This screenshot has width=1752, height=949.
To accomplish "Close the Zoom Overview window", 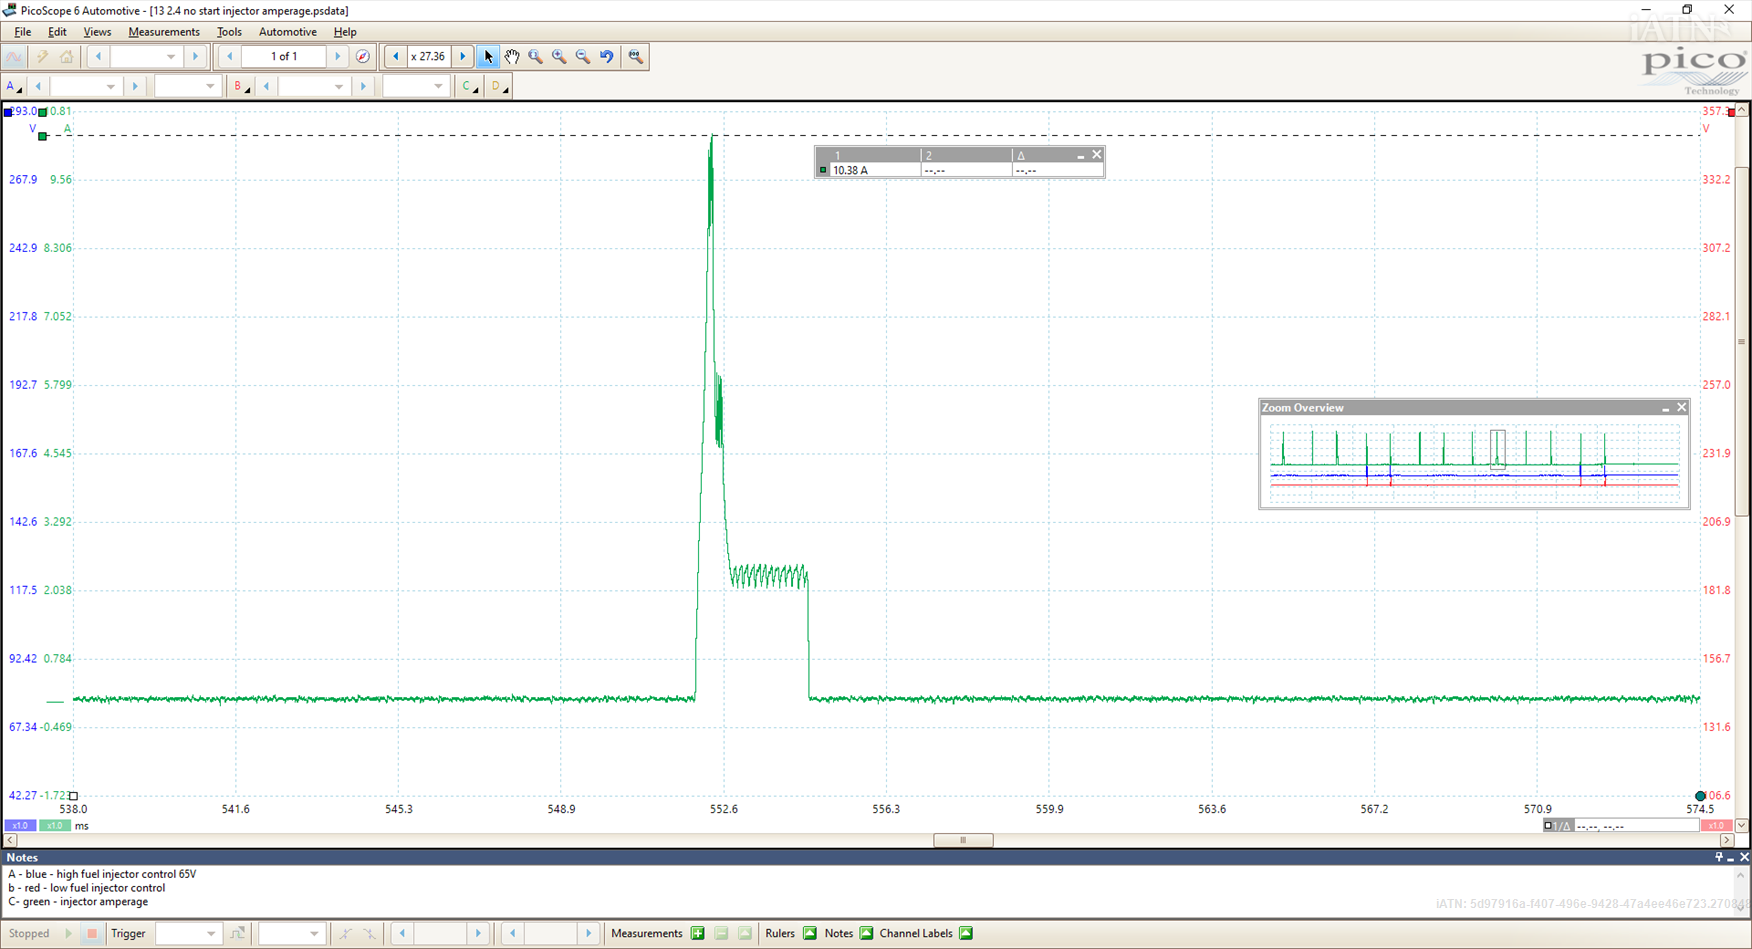I will (x=1682, y=408).
